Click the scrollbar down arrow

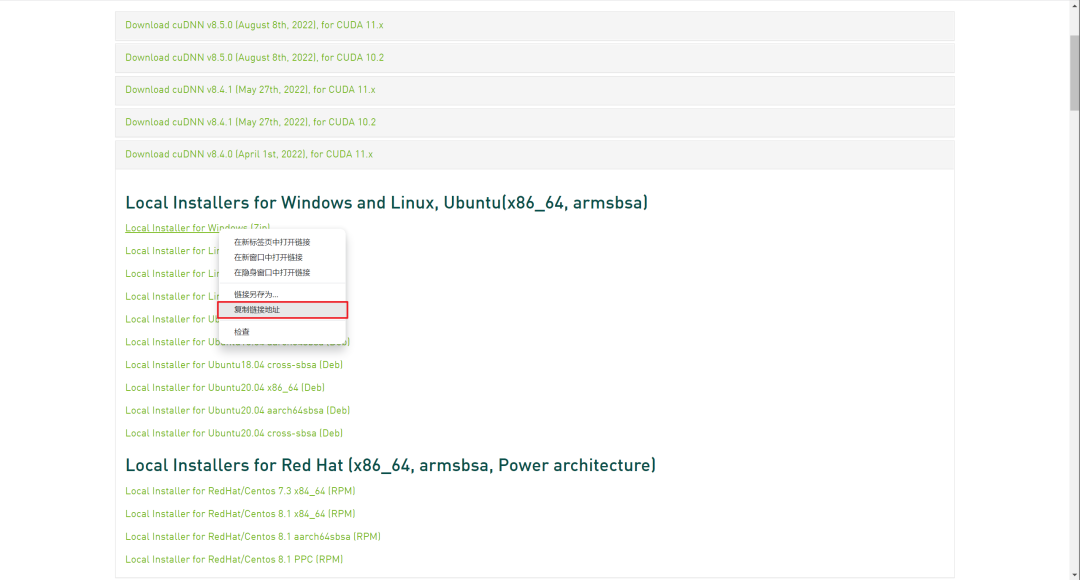[x=1074, y=575]
